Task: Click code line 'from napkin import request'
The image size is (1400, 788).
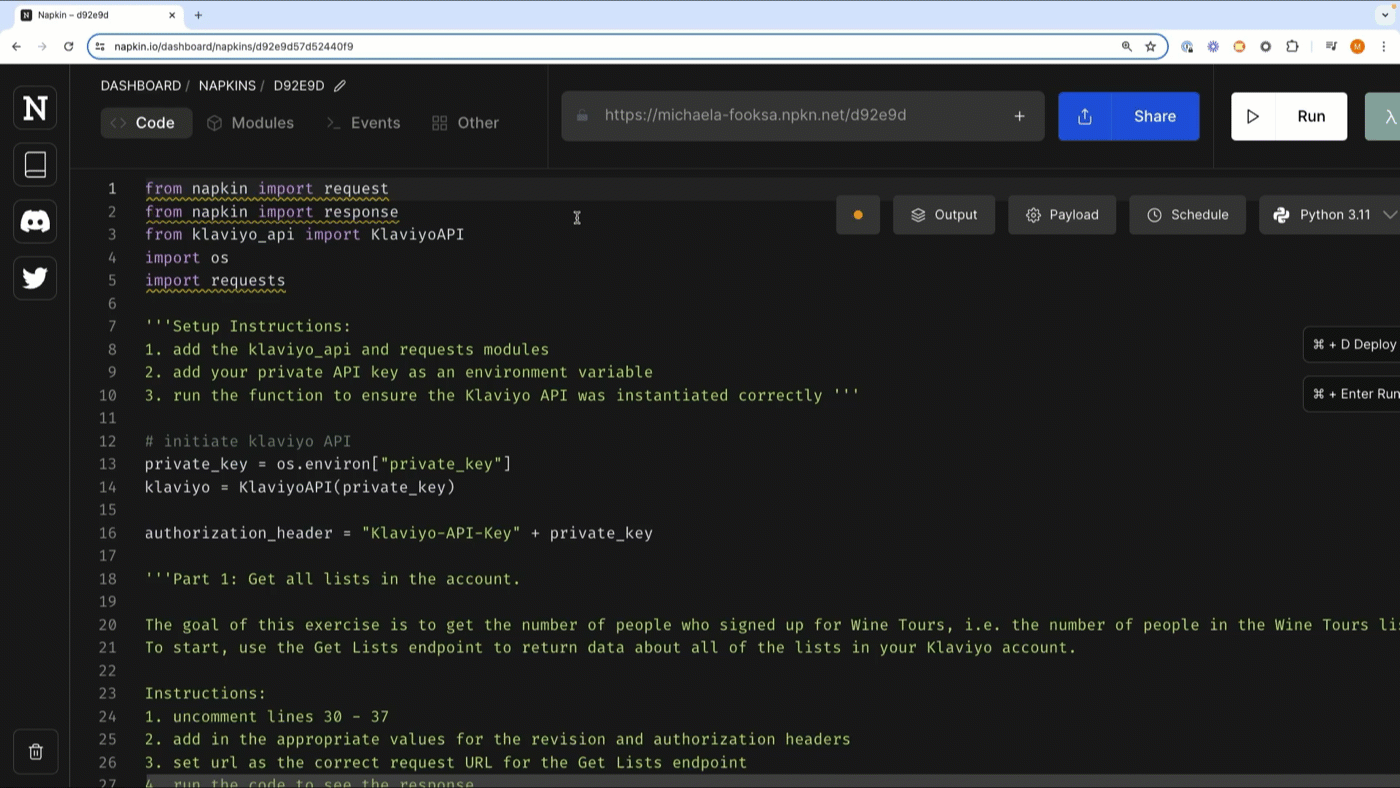Action: (267, 188)
